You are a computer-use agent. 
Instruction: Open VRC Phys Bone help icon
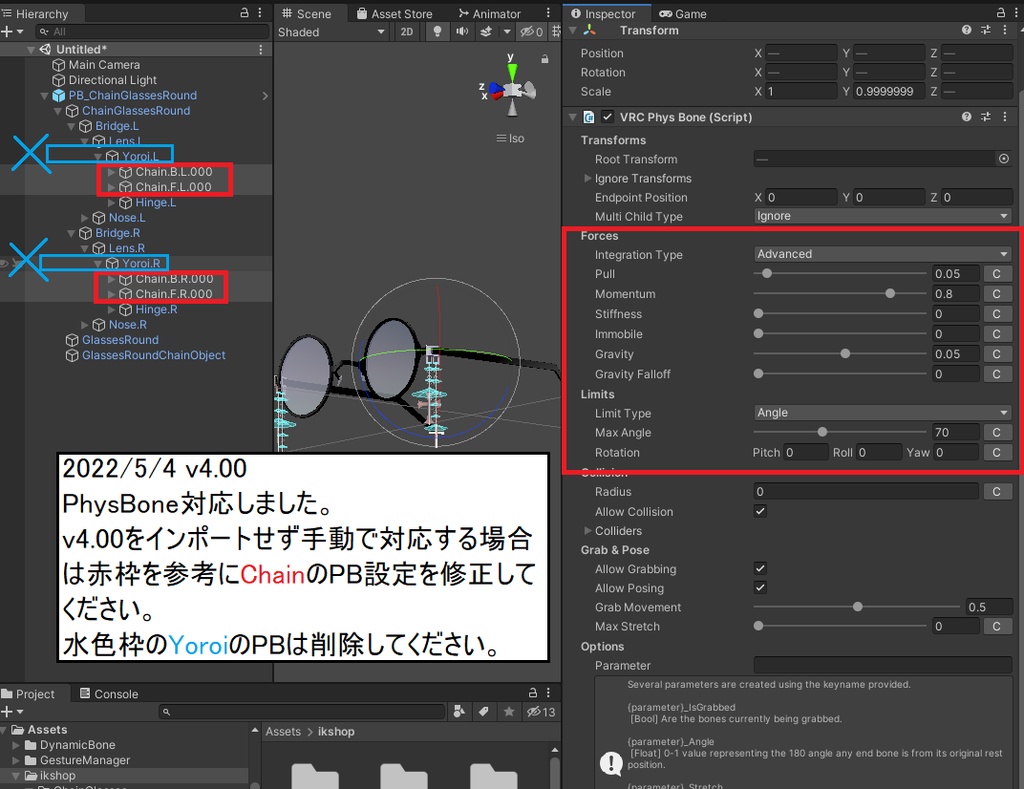pos(967,117)
